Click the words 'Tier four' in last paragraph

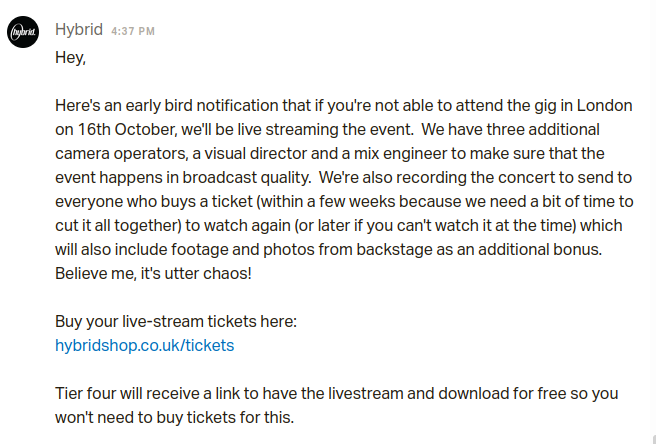[x=86, y=393]
